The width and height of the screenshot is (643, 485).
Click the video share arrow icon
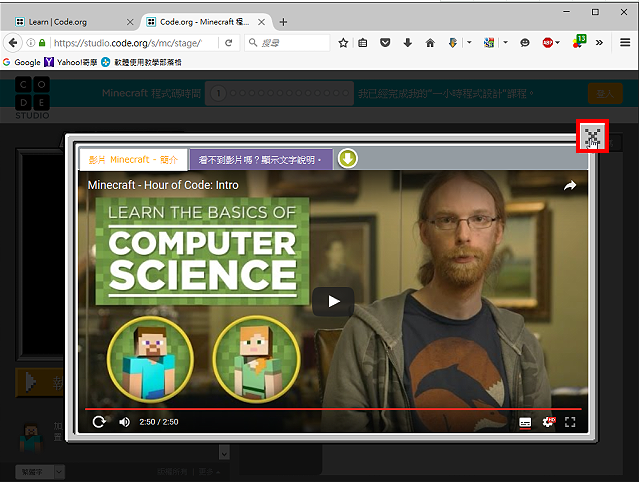coord(570,186)
